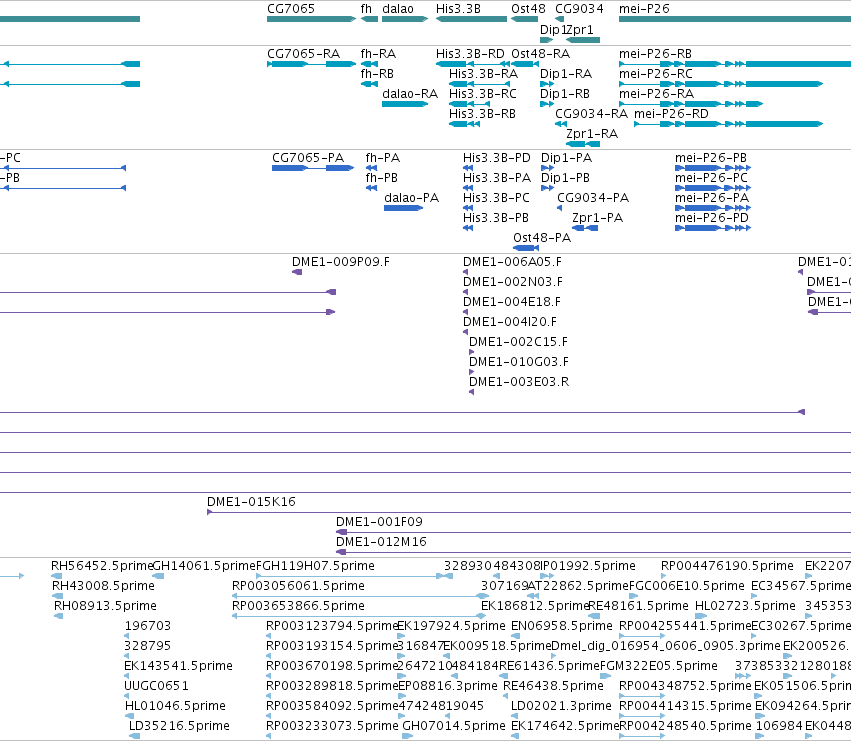
Task: Click the transcript label "fh-RA"
Action: tap(378, 54)
